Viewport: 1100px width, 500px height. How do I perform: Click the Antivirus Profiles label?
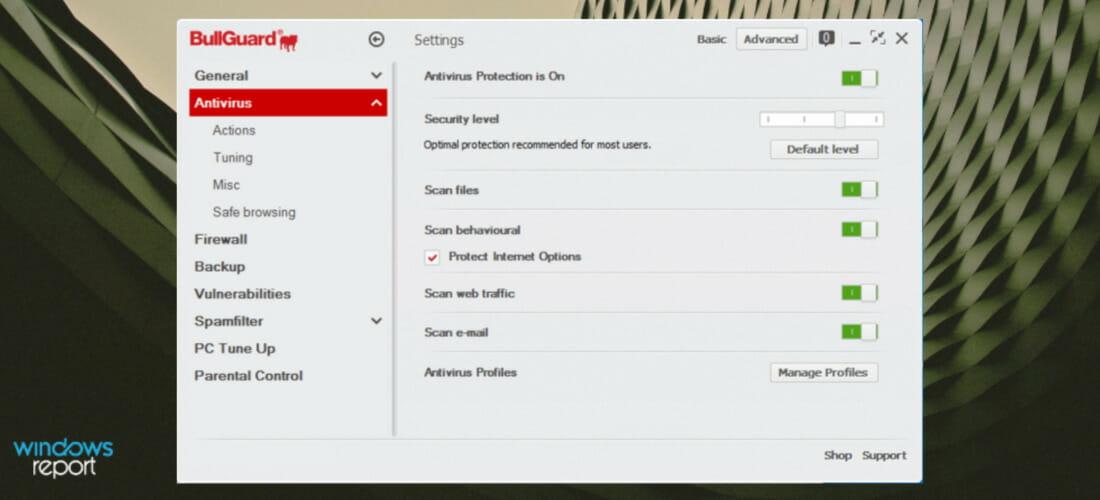pos(470,372)
